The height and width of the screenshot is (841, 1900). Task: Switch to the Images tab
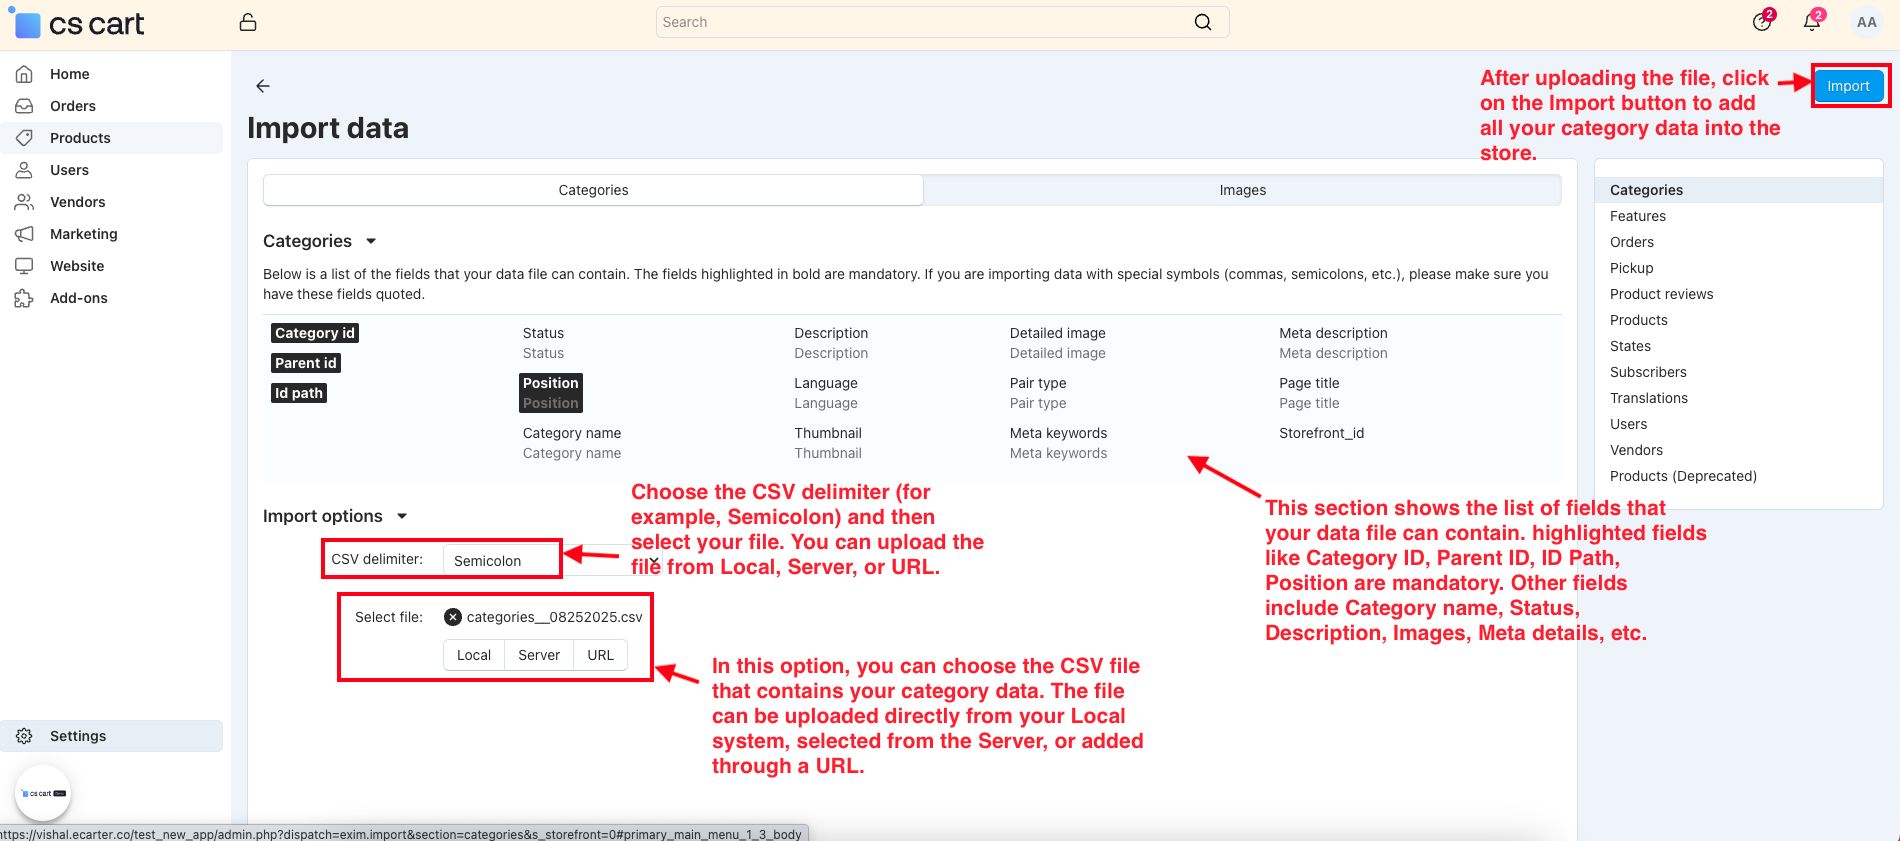pos(1242,190)
